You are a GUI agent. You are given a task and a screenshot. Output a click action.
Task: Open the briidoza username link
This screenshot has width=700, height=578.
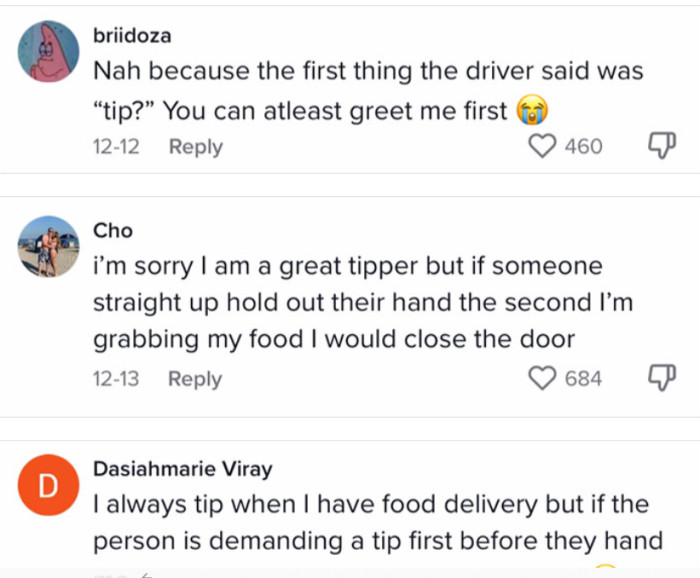(132, 36)
